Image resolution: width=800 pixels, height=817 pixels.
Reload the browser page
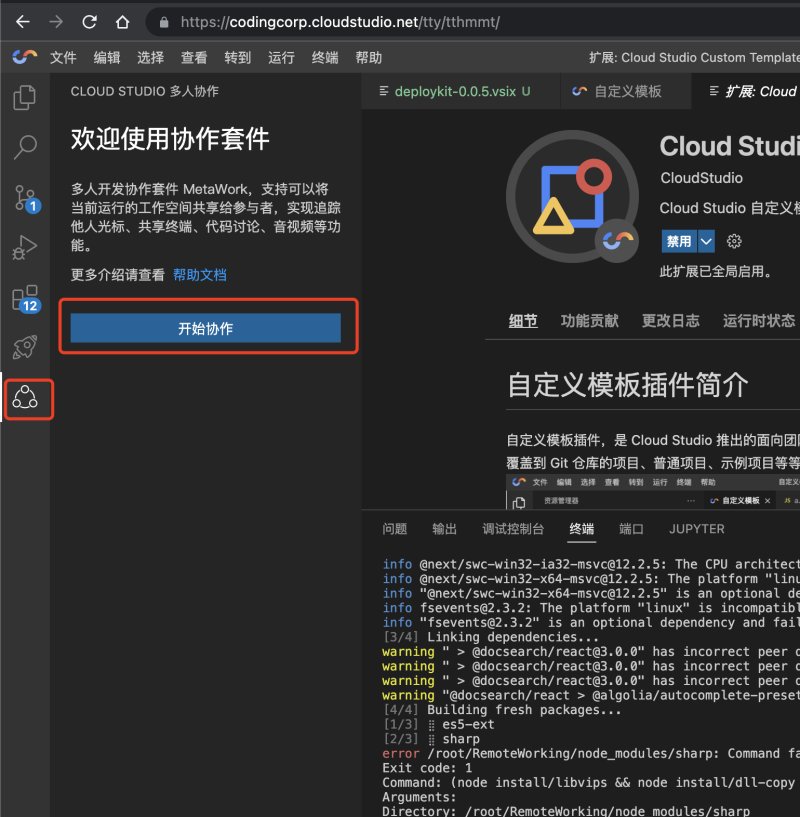tap(89, 22)
